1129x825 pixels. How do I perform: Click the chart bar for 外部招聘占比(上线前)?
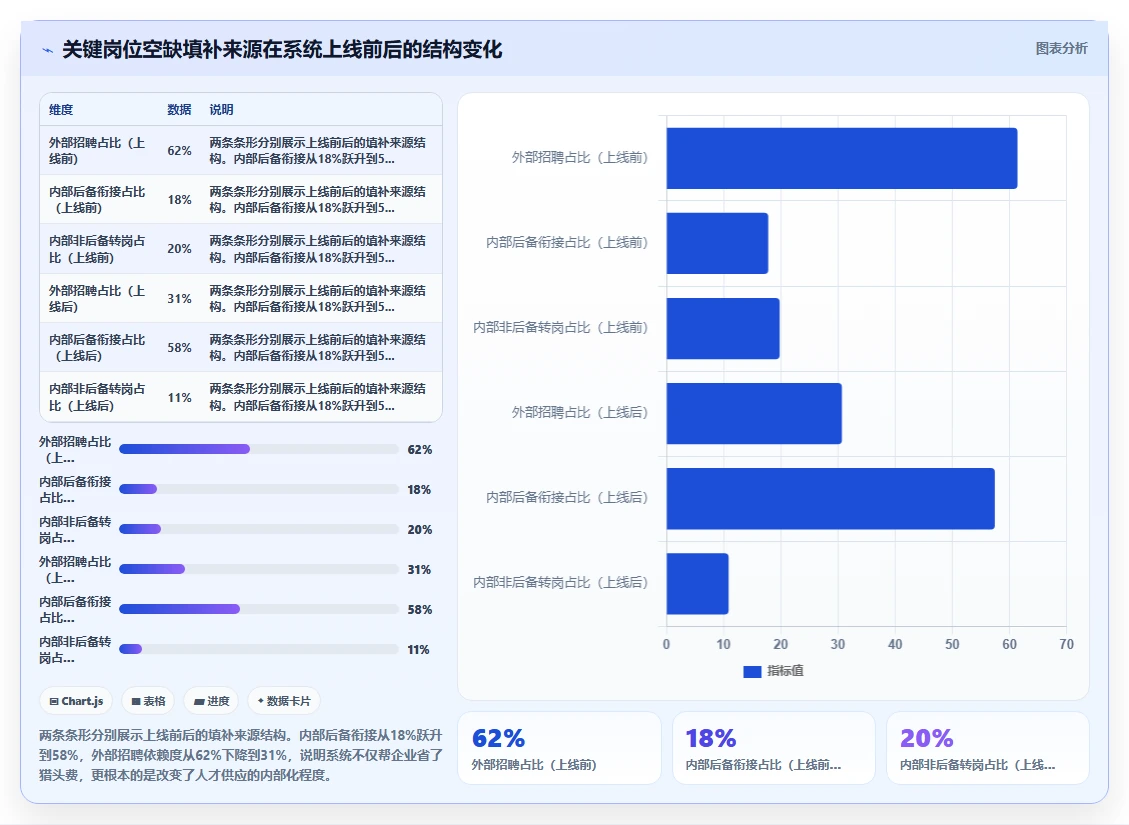click(x=842, y=158)
